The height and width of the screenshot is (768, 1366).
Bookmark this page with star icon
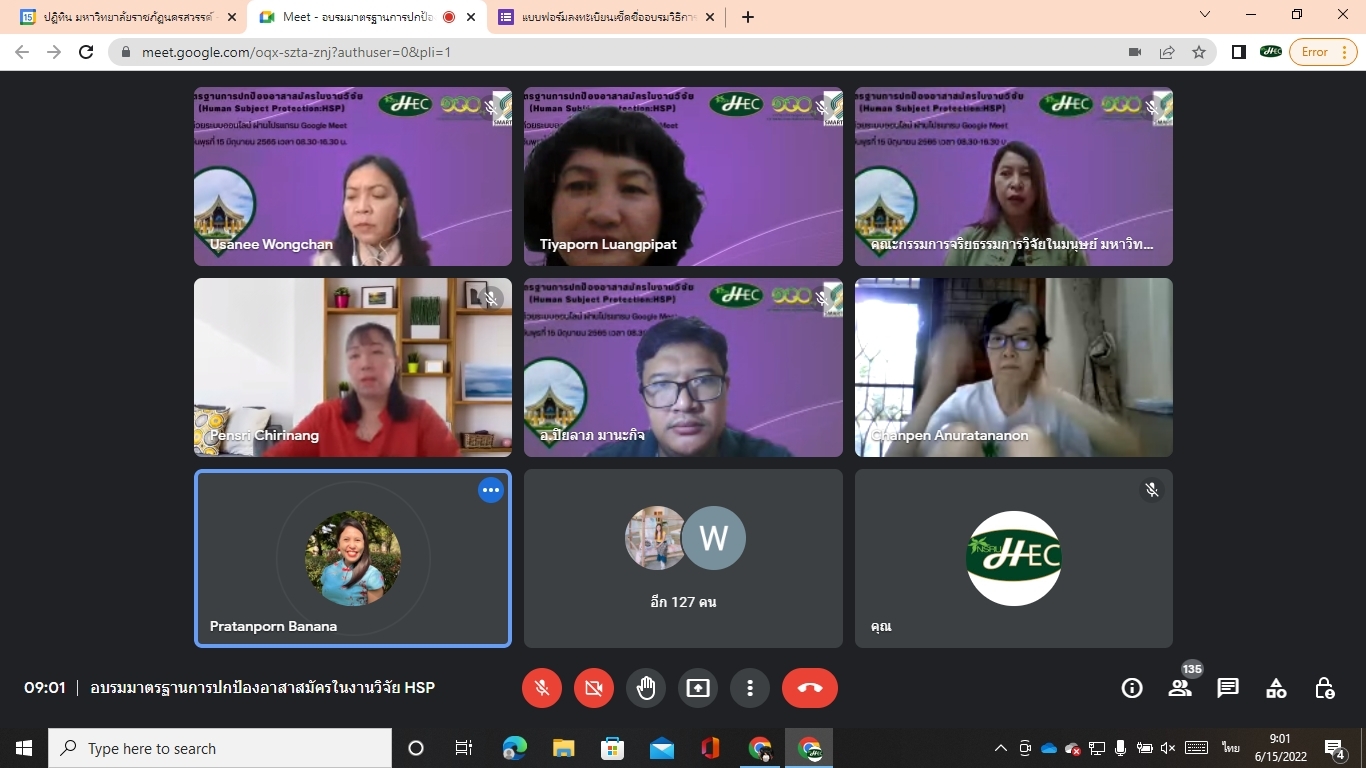(x=1199, y=52)
